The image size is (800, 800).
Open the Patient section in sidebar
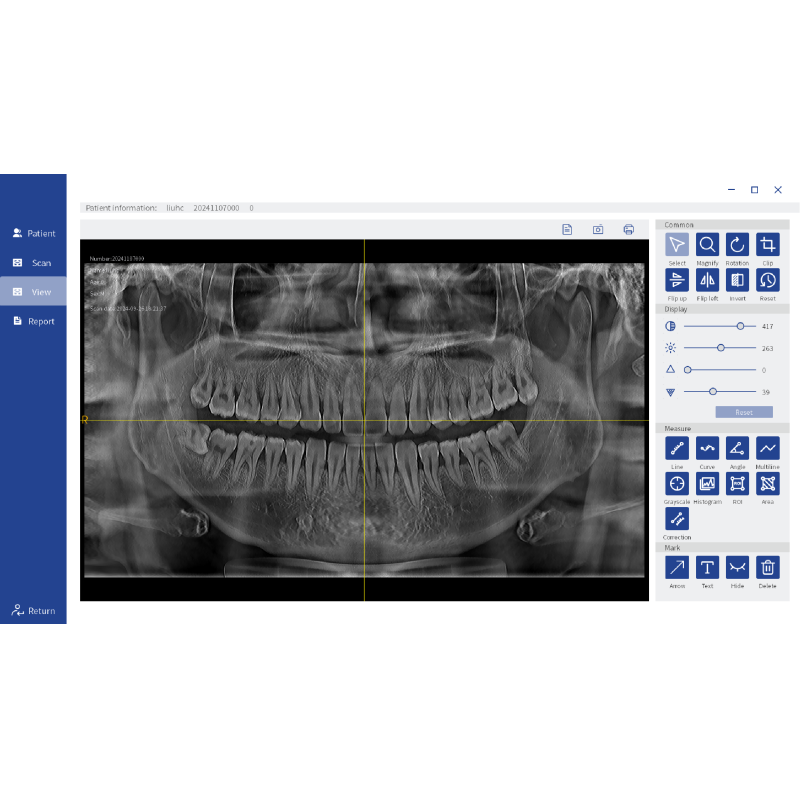(33, 233)
